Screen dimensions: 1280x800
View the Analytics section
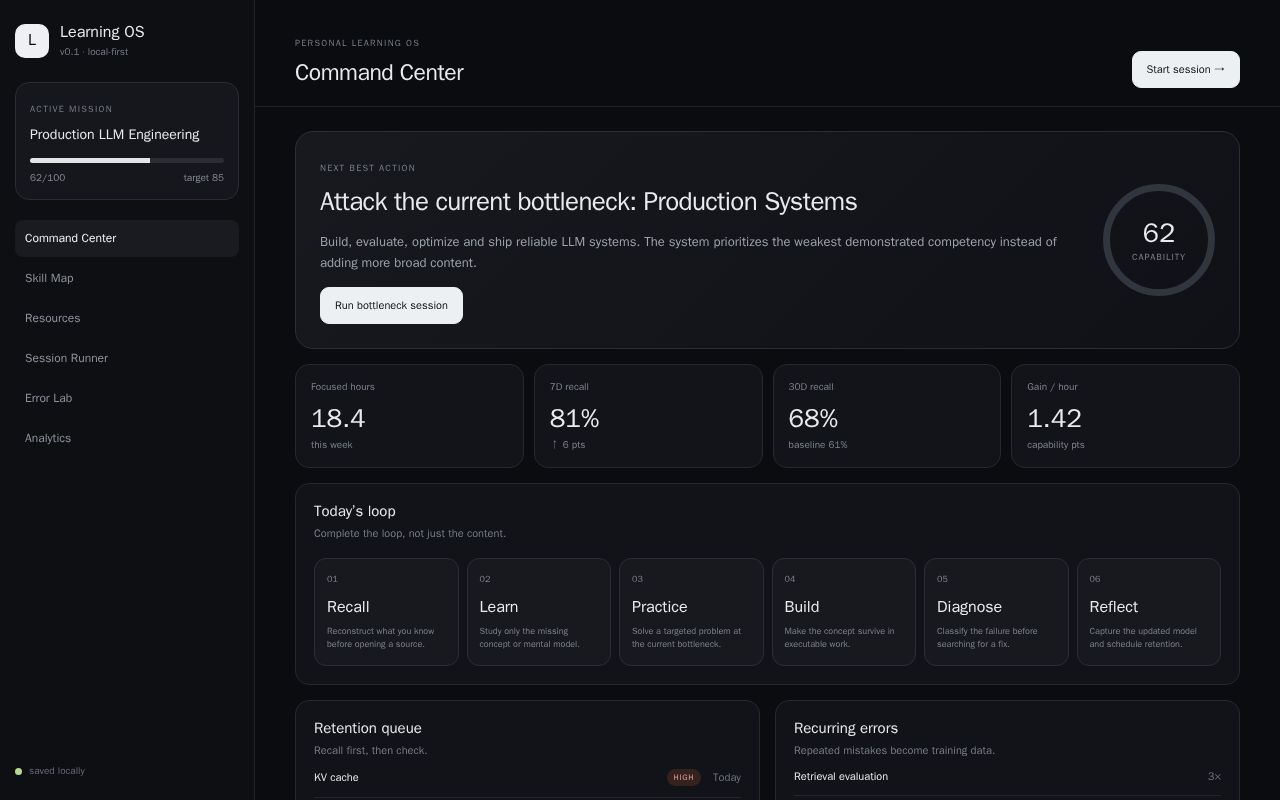[x=127, y=438]
